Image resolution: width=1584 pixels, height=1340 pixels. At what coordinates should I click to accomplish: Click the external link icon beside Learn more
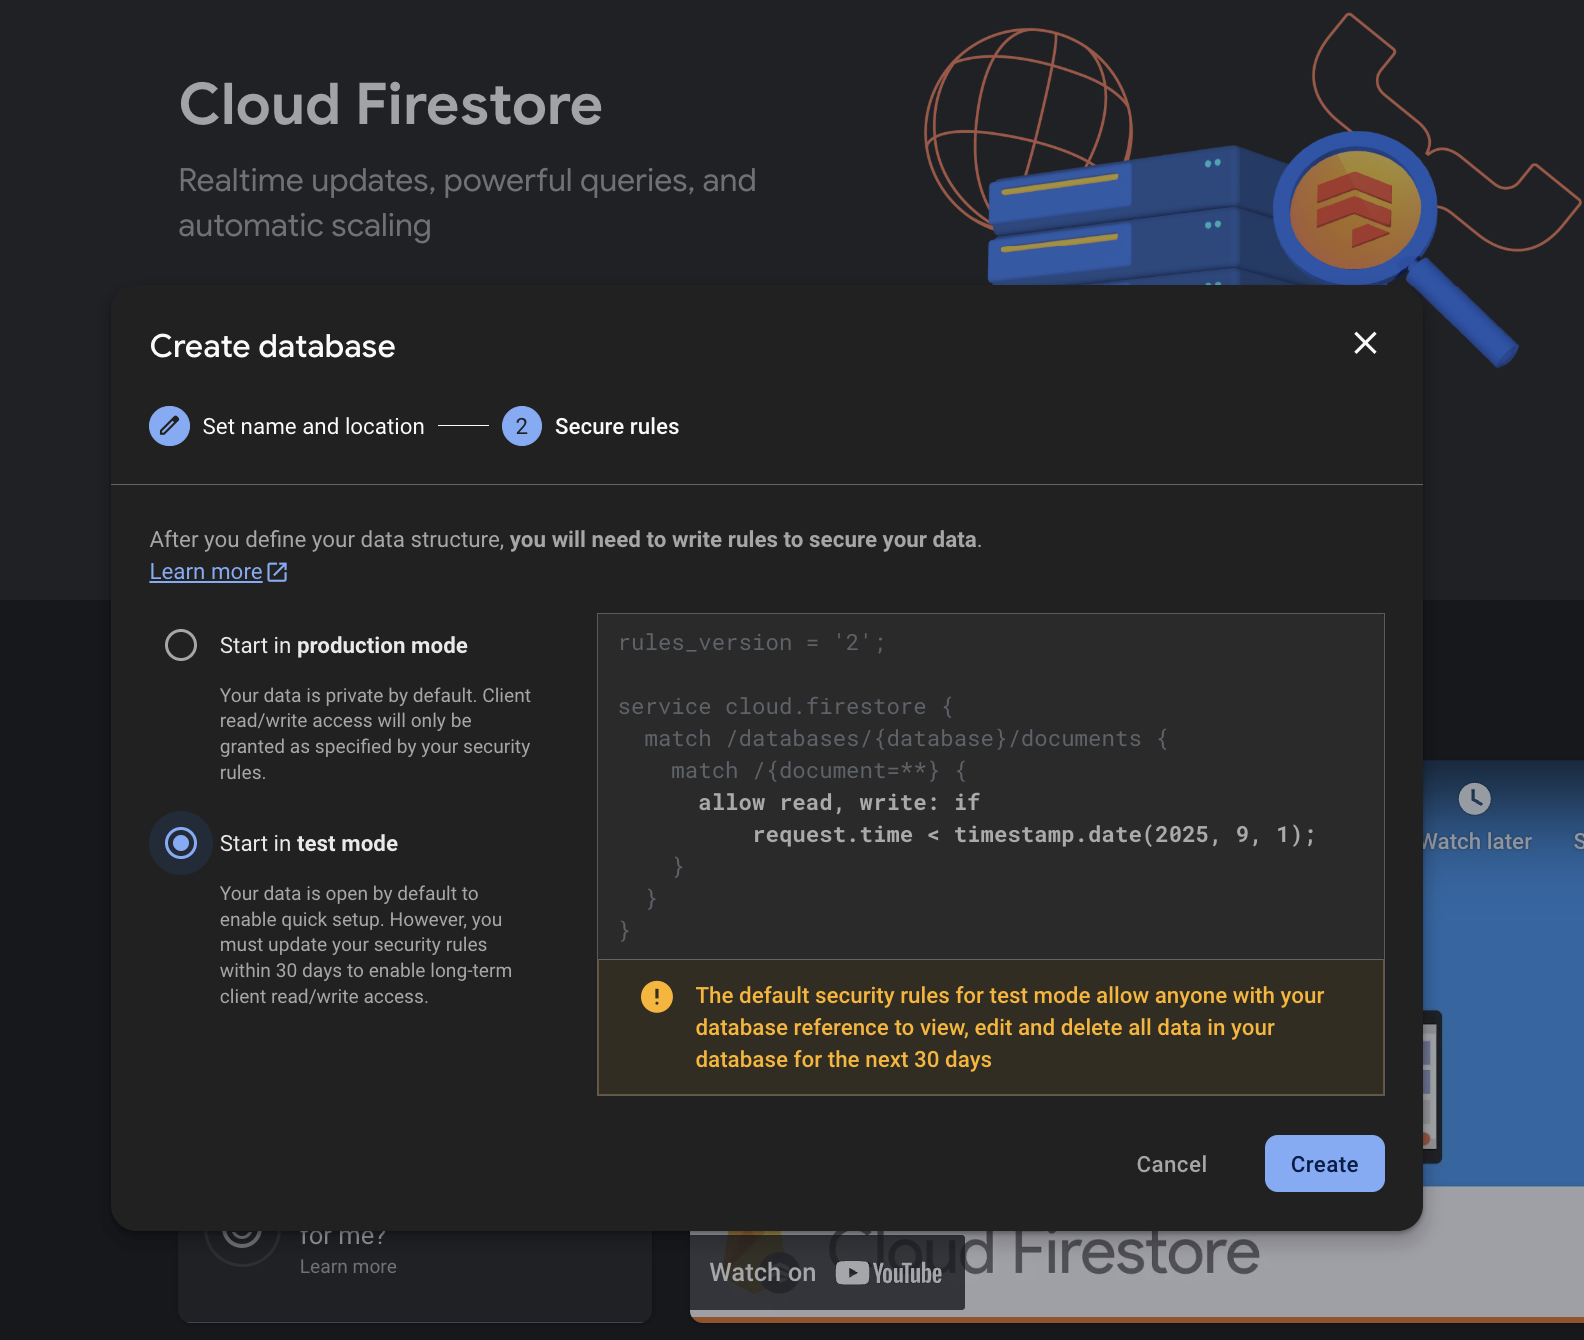[278, 572]
